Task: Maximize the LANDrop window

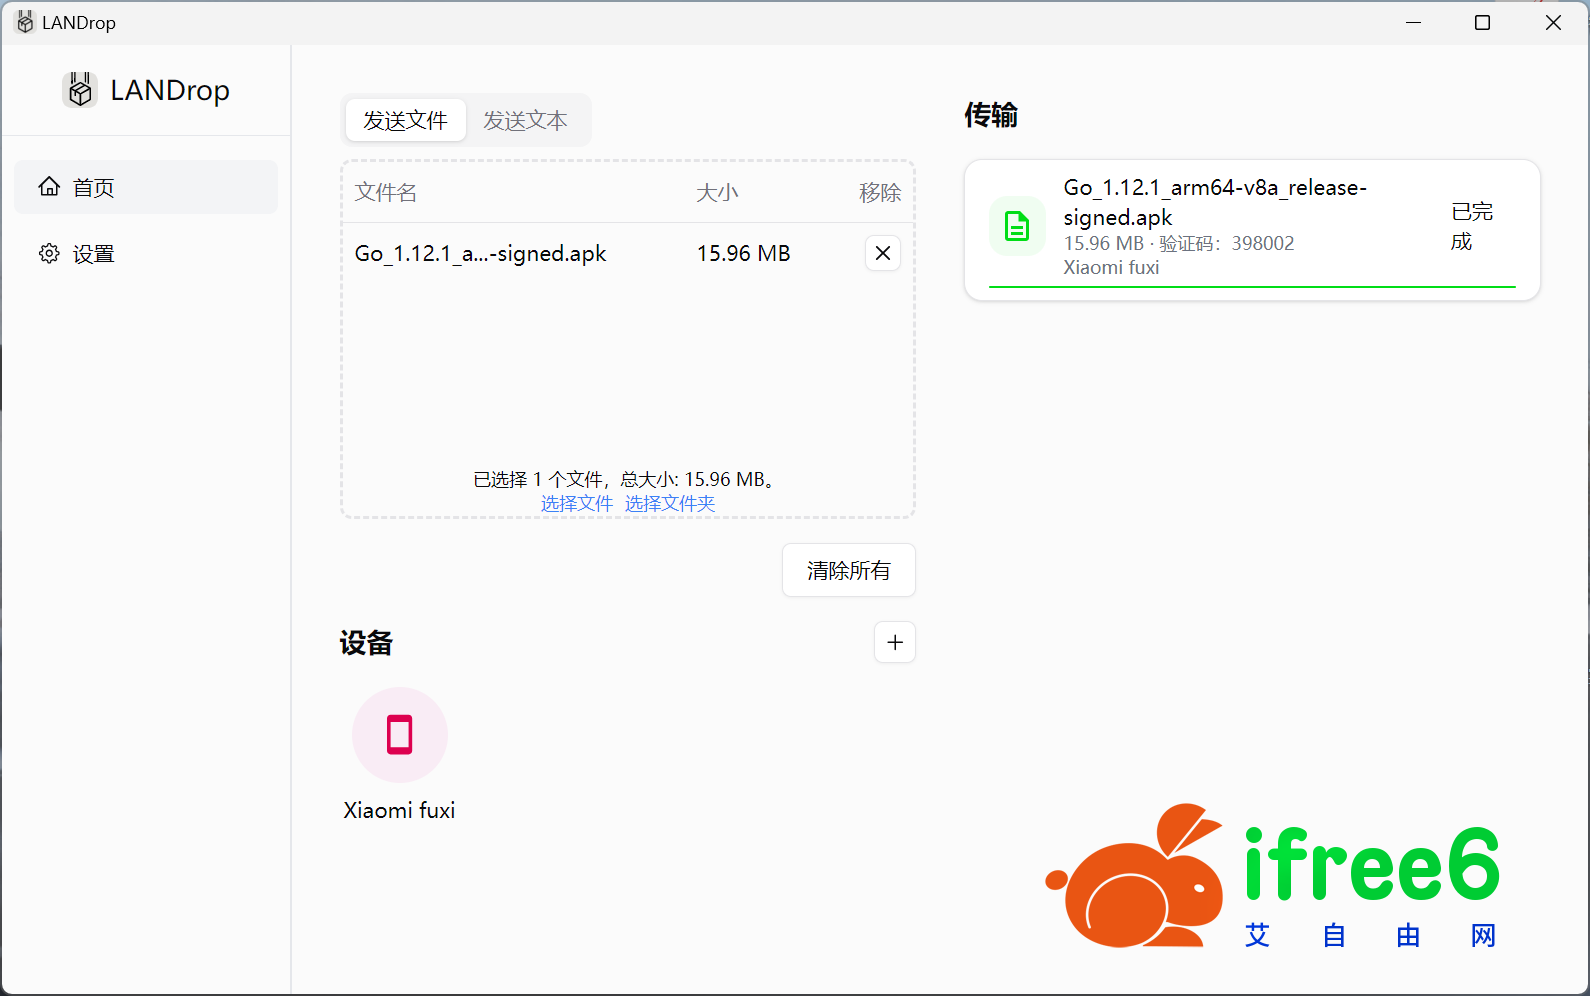Action: (1482, 22)
